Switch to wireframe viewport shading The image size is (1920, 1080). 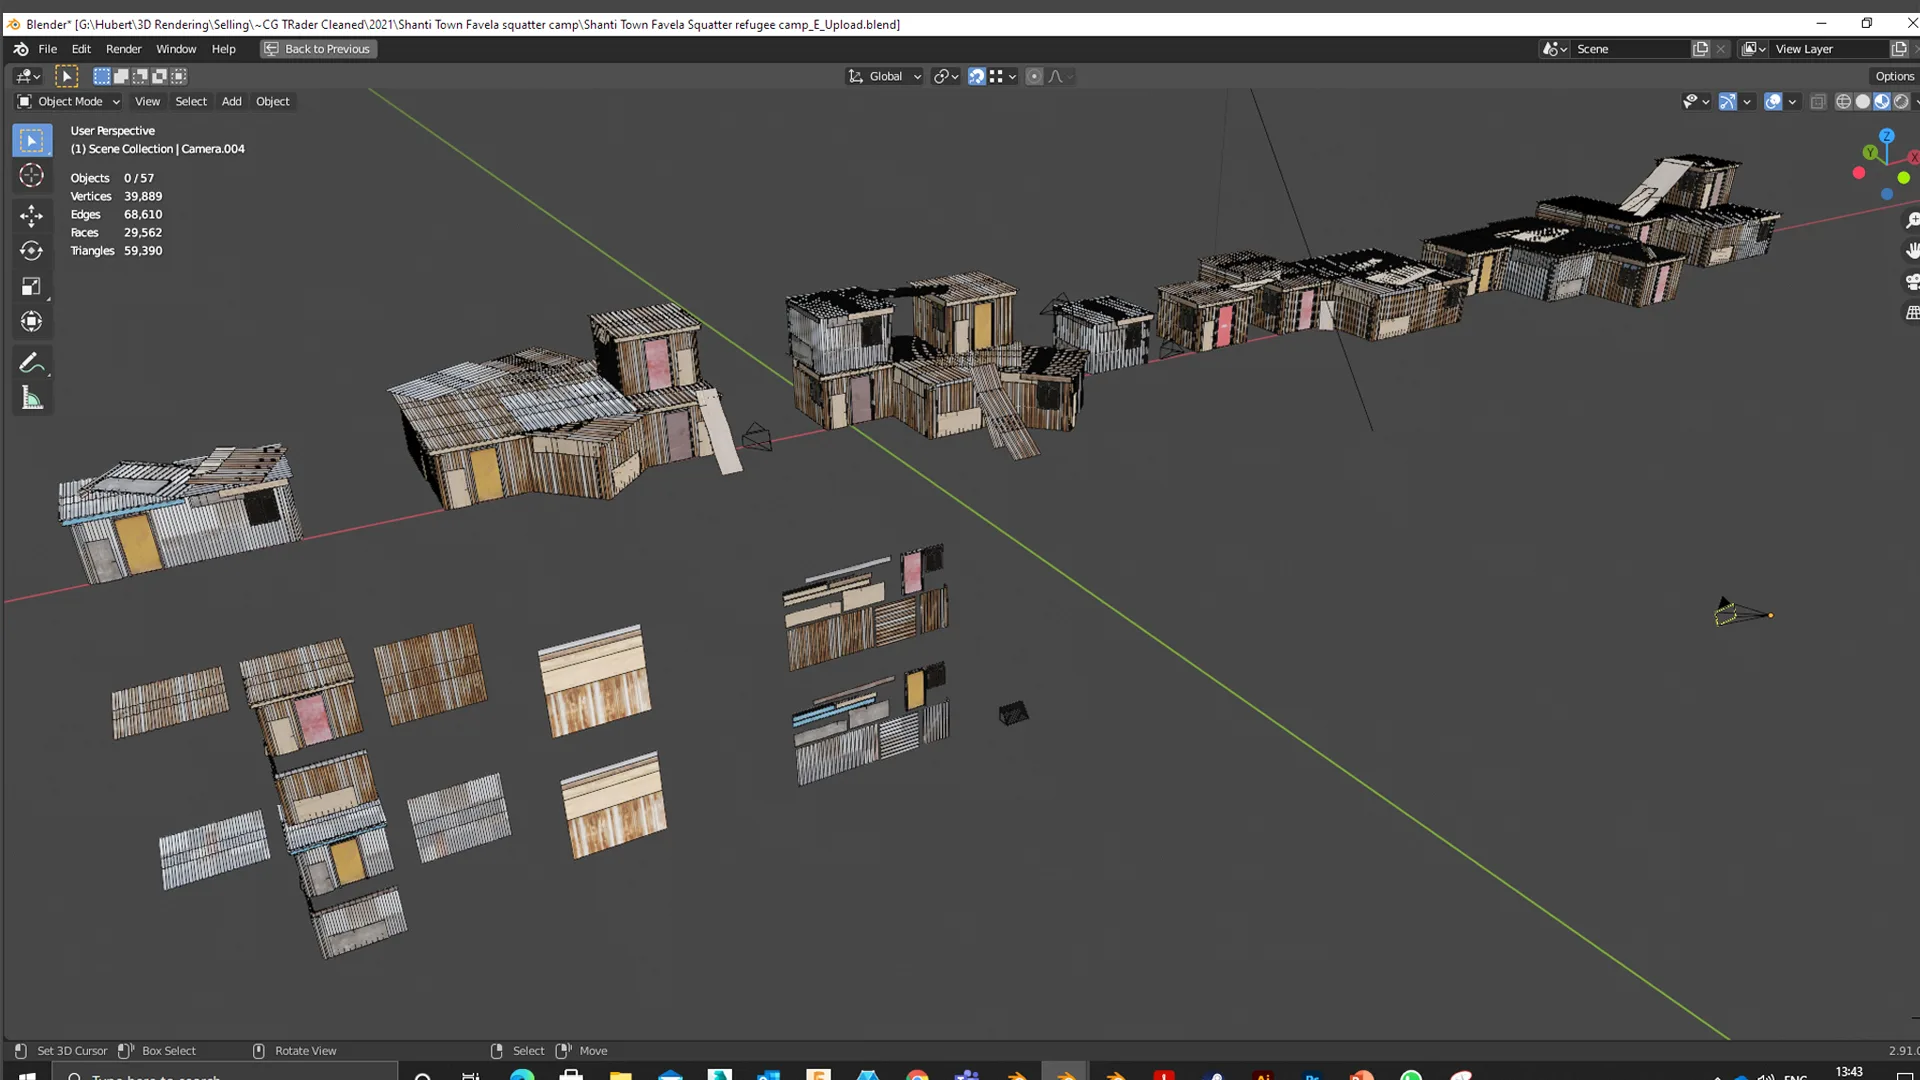[x=1843, y=102]
